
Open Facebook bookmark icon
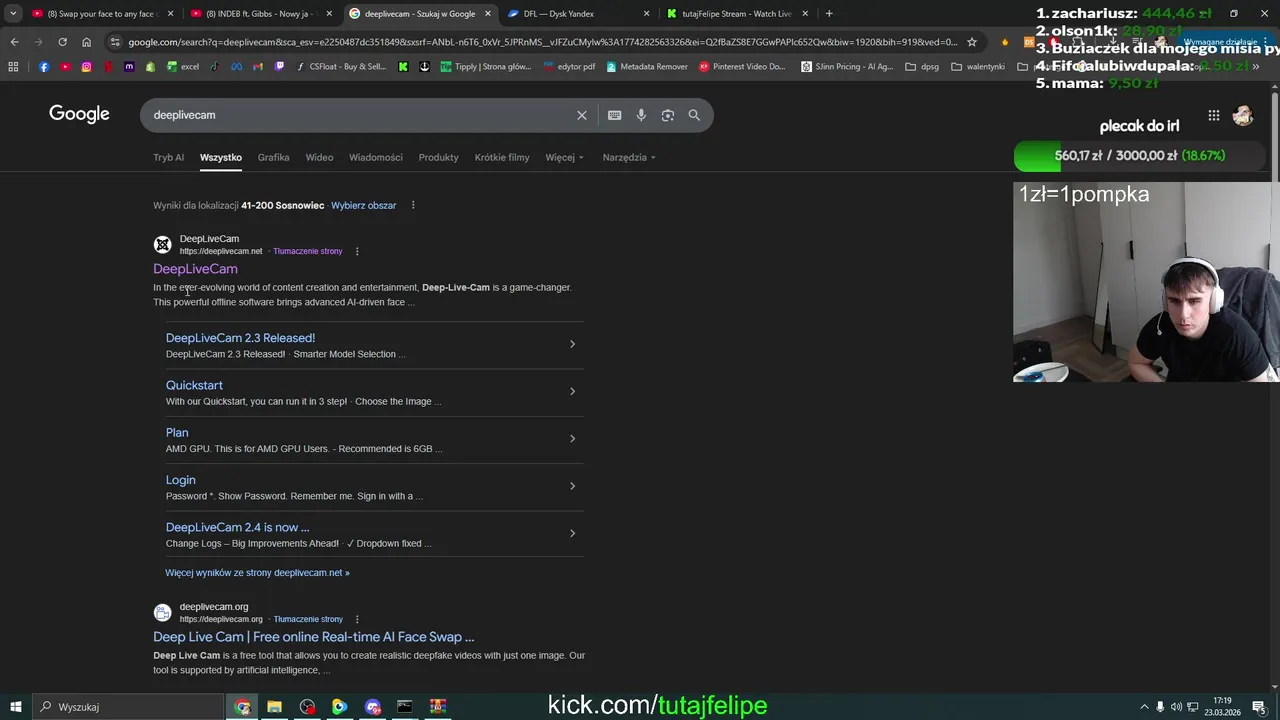click(x=44, y=67)
